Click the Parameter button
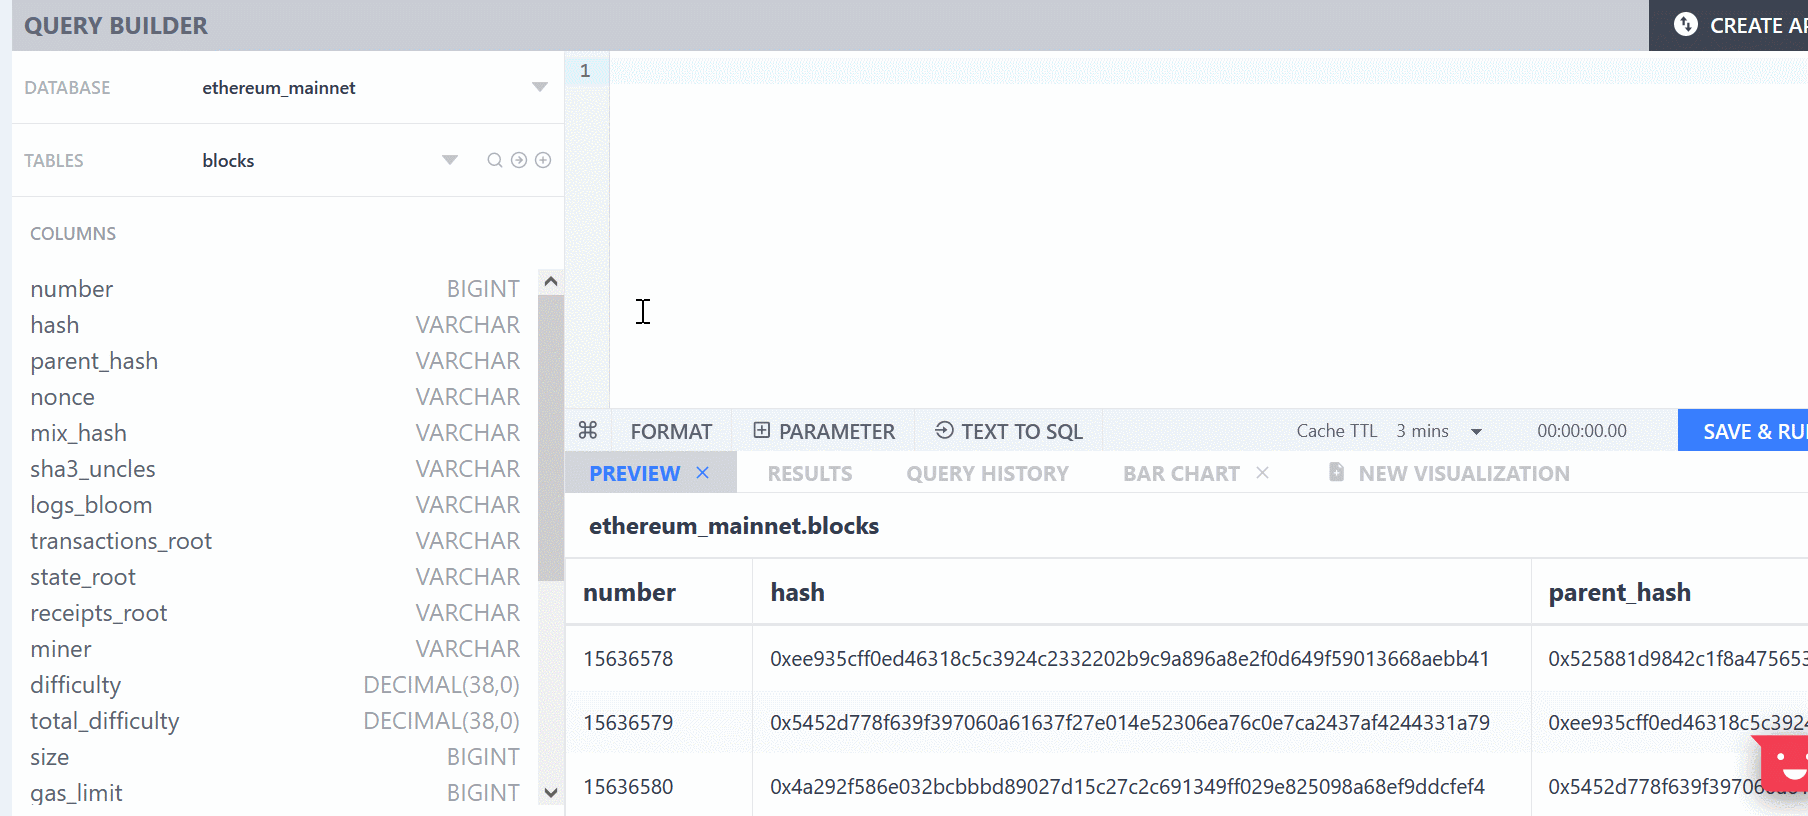This screenshot has width=1808, height=816. 824,431
